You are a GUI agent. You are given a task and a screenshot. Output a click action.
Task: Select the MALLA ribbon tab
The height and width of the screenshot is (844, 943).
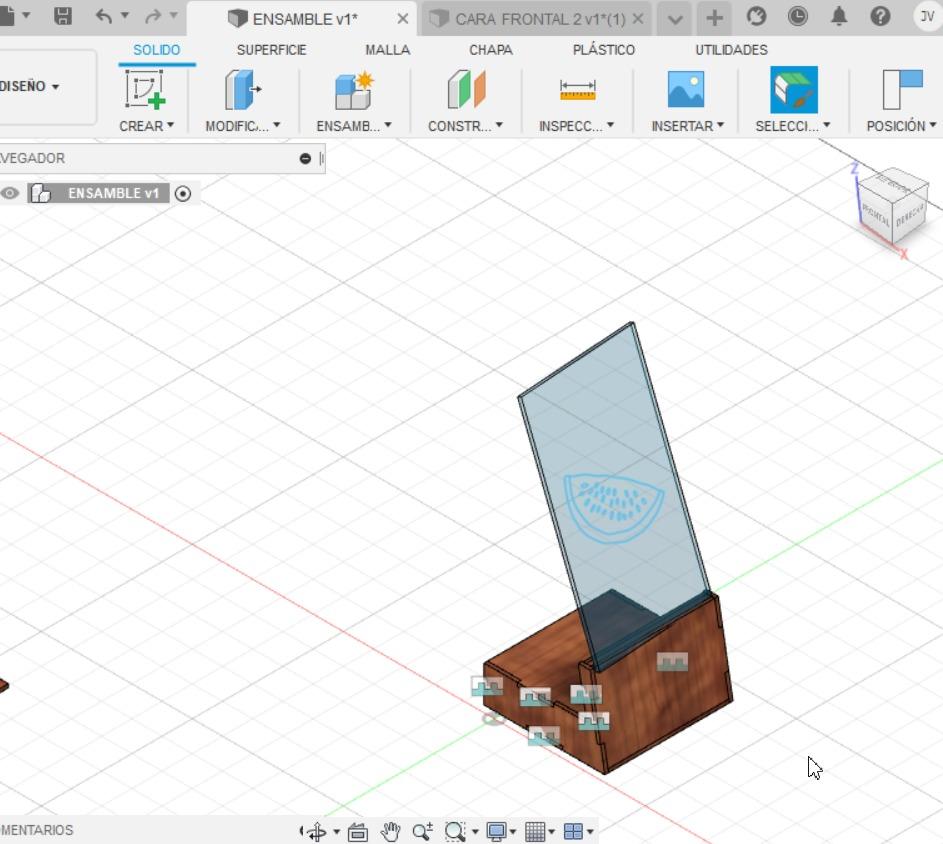[x=387, y=50]
